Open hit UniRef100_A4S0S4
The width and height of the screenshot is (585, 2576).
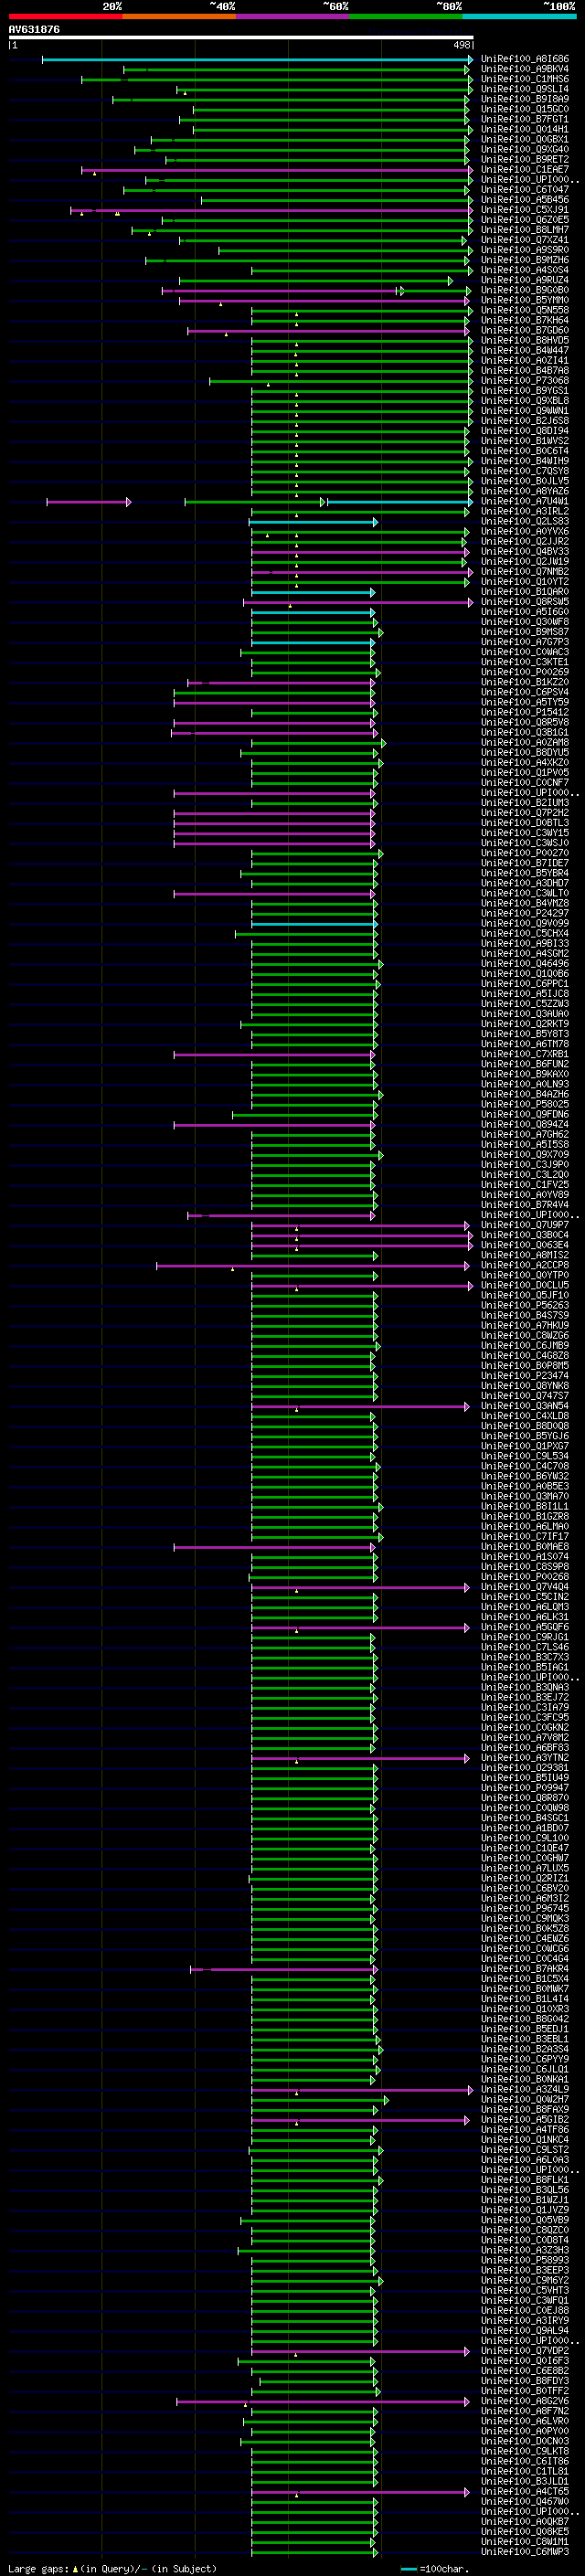point(525,270)
